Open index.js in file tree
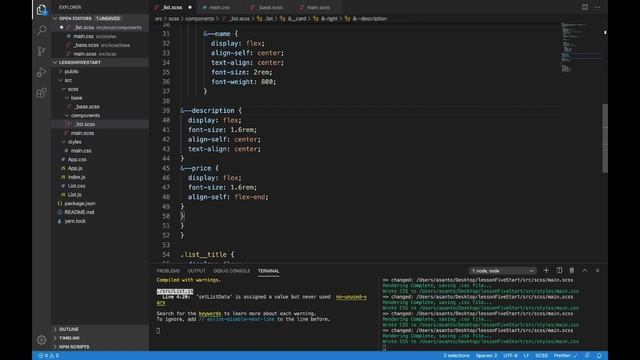The image size is (640, 360). click(76, 177)
